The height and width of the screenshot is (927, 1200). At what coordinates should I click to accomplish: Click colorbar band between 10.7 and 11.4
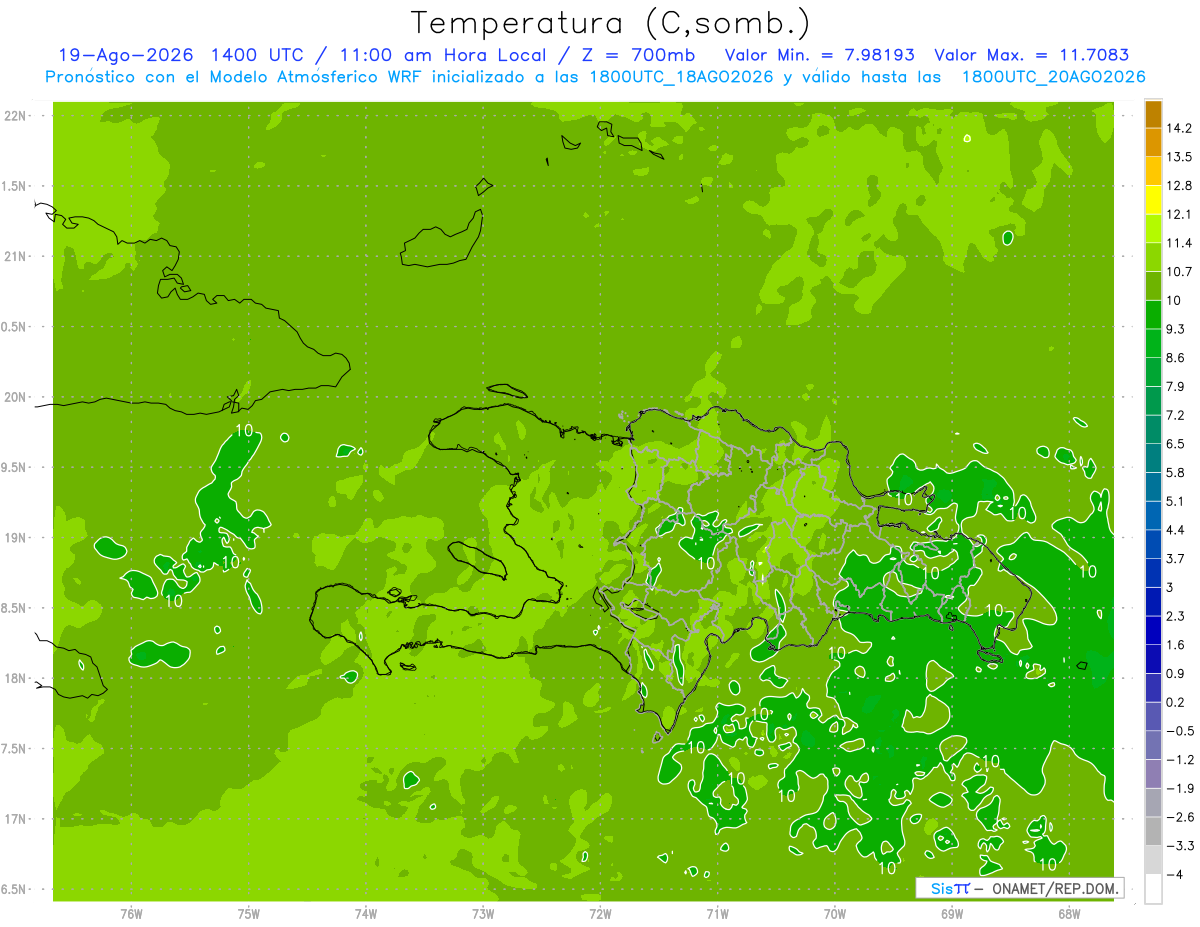point(1153,258)
